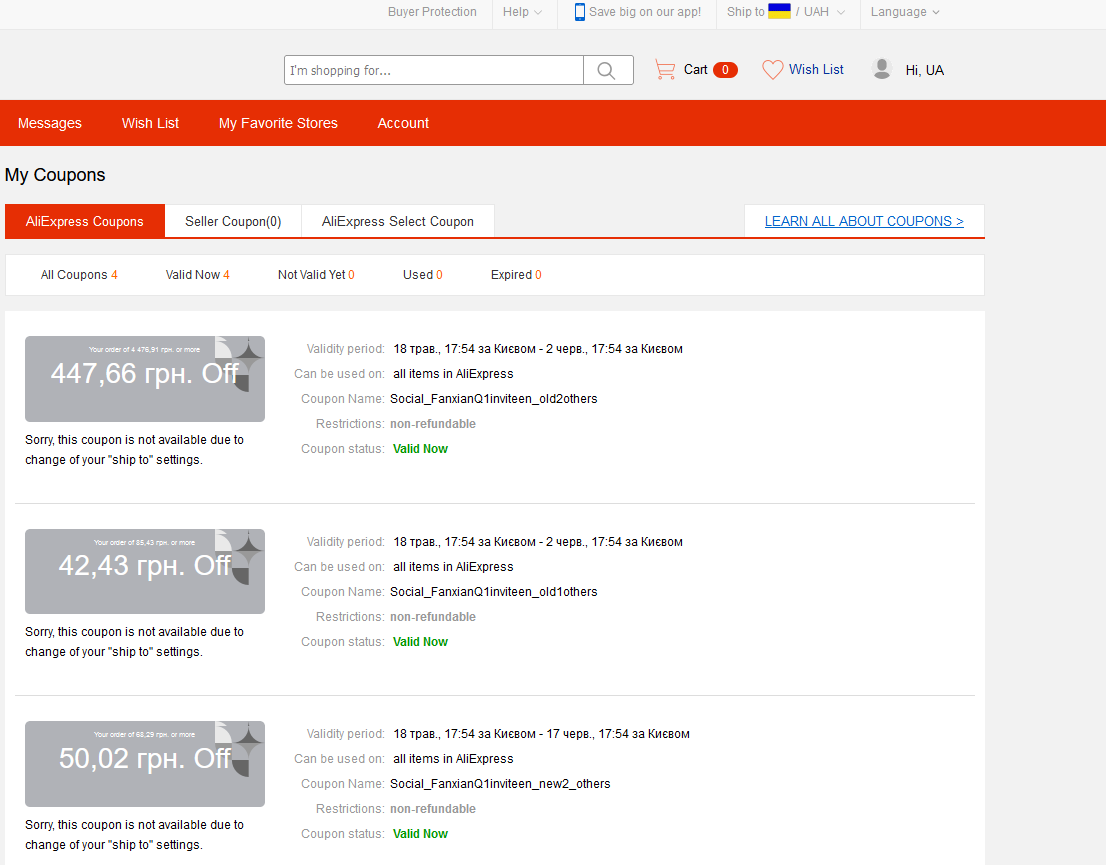The image size is (1106, 865).
Task: Open 'LEARN ALL ABOUT COUPONS' link
Action: (864, 221)
